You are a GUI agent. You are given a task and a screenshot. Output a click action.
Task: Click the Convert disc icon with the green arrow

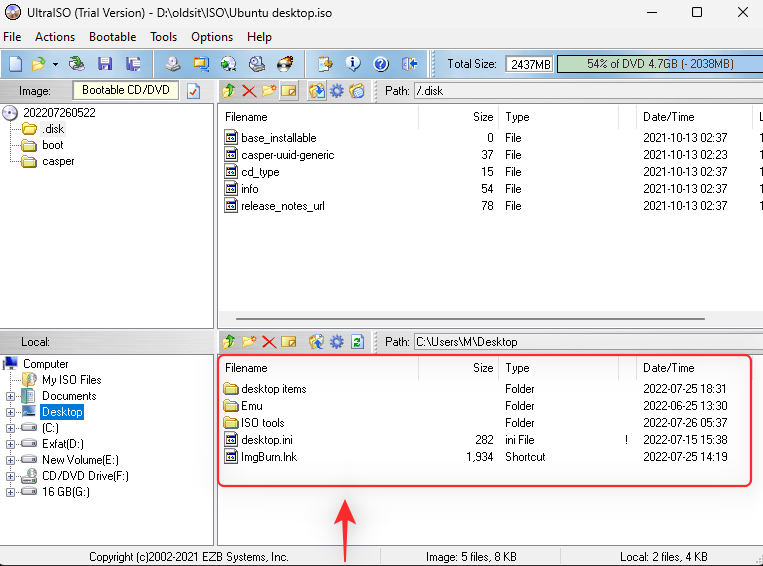(x=228, y=64)
